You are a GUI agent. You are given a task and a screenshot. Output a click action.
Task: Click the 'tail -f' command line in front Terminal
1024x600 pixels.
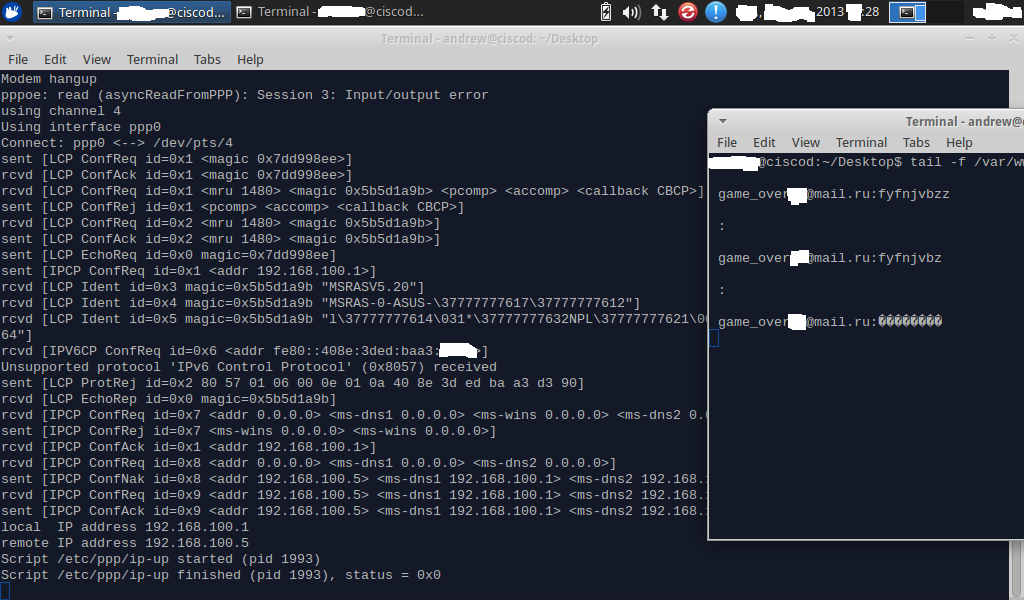pyautogui.click(x=867, y=162)
